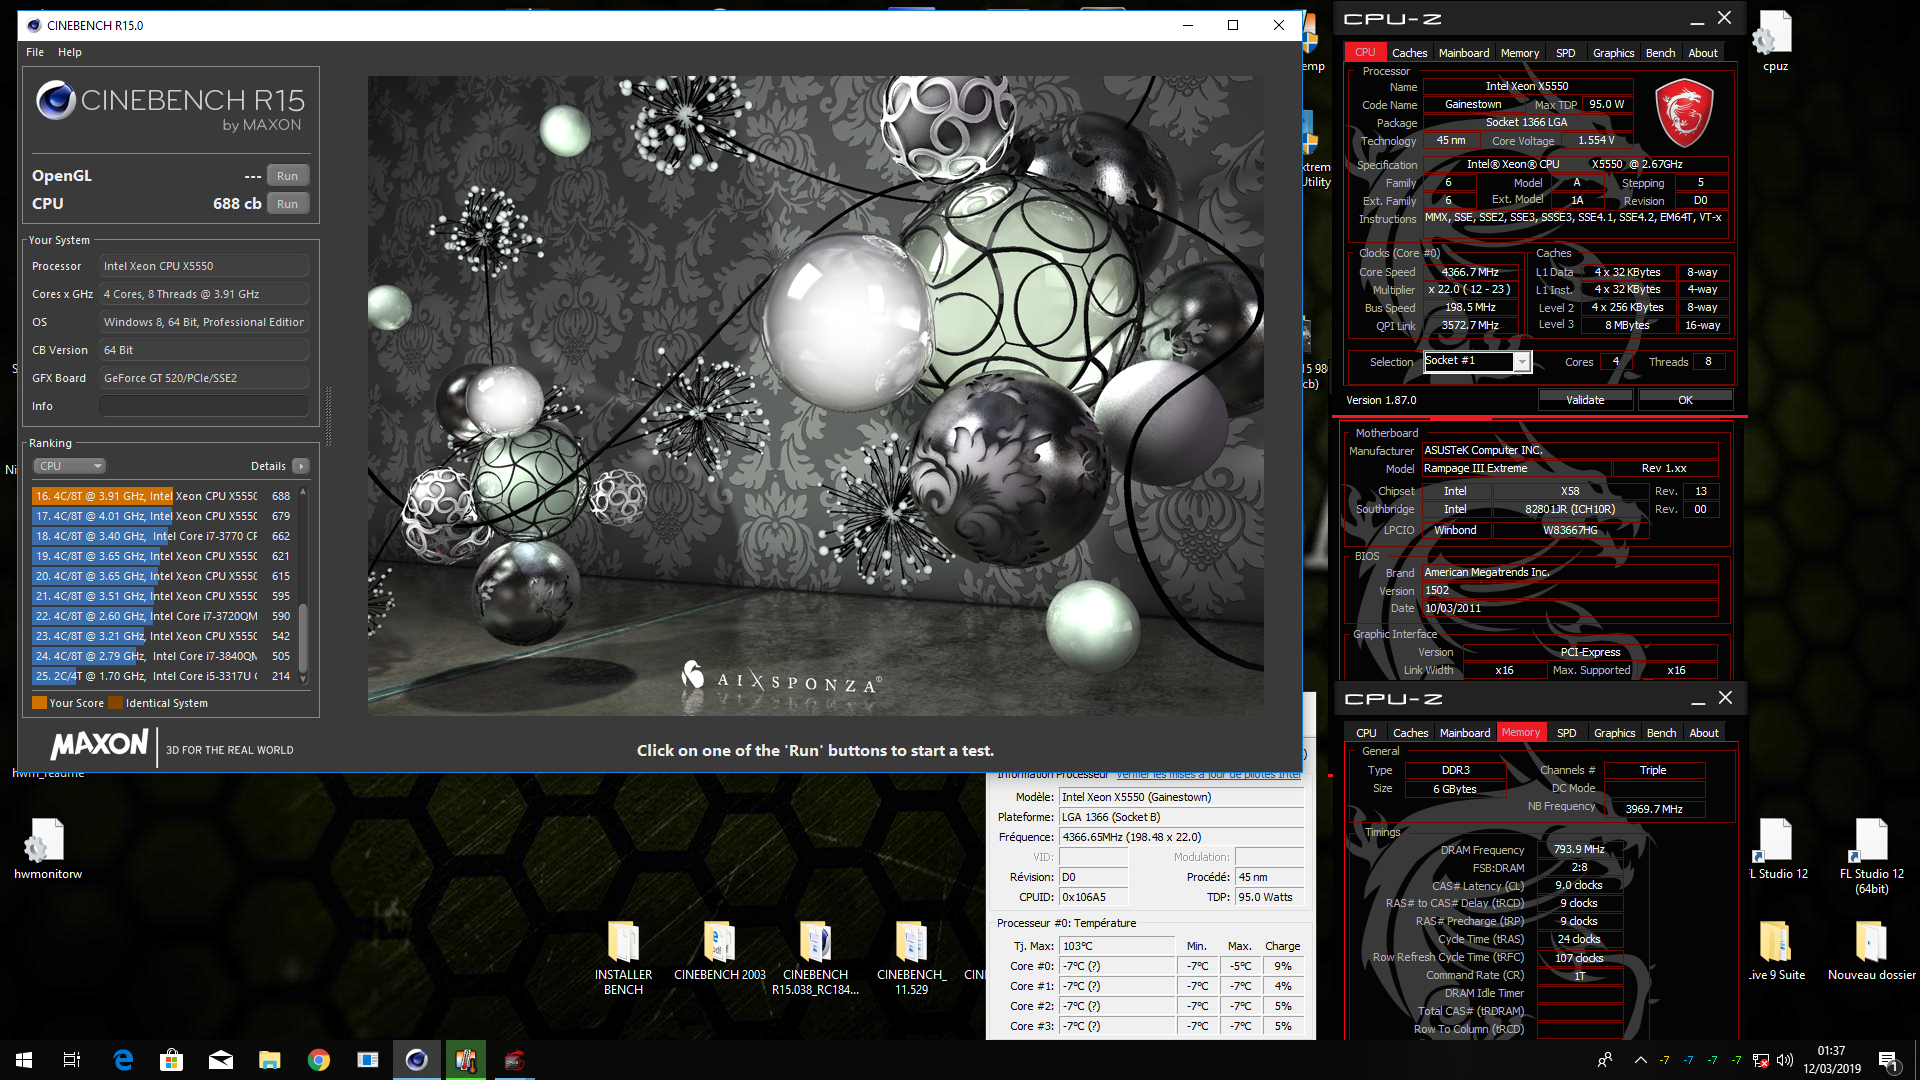Click the OK button in CPU-Z
This screenshot has width=1920, height=1080.
(x=1685, y=400)
